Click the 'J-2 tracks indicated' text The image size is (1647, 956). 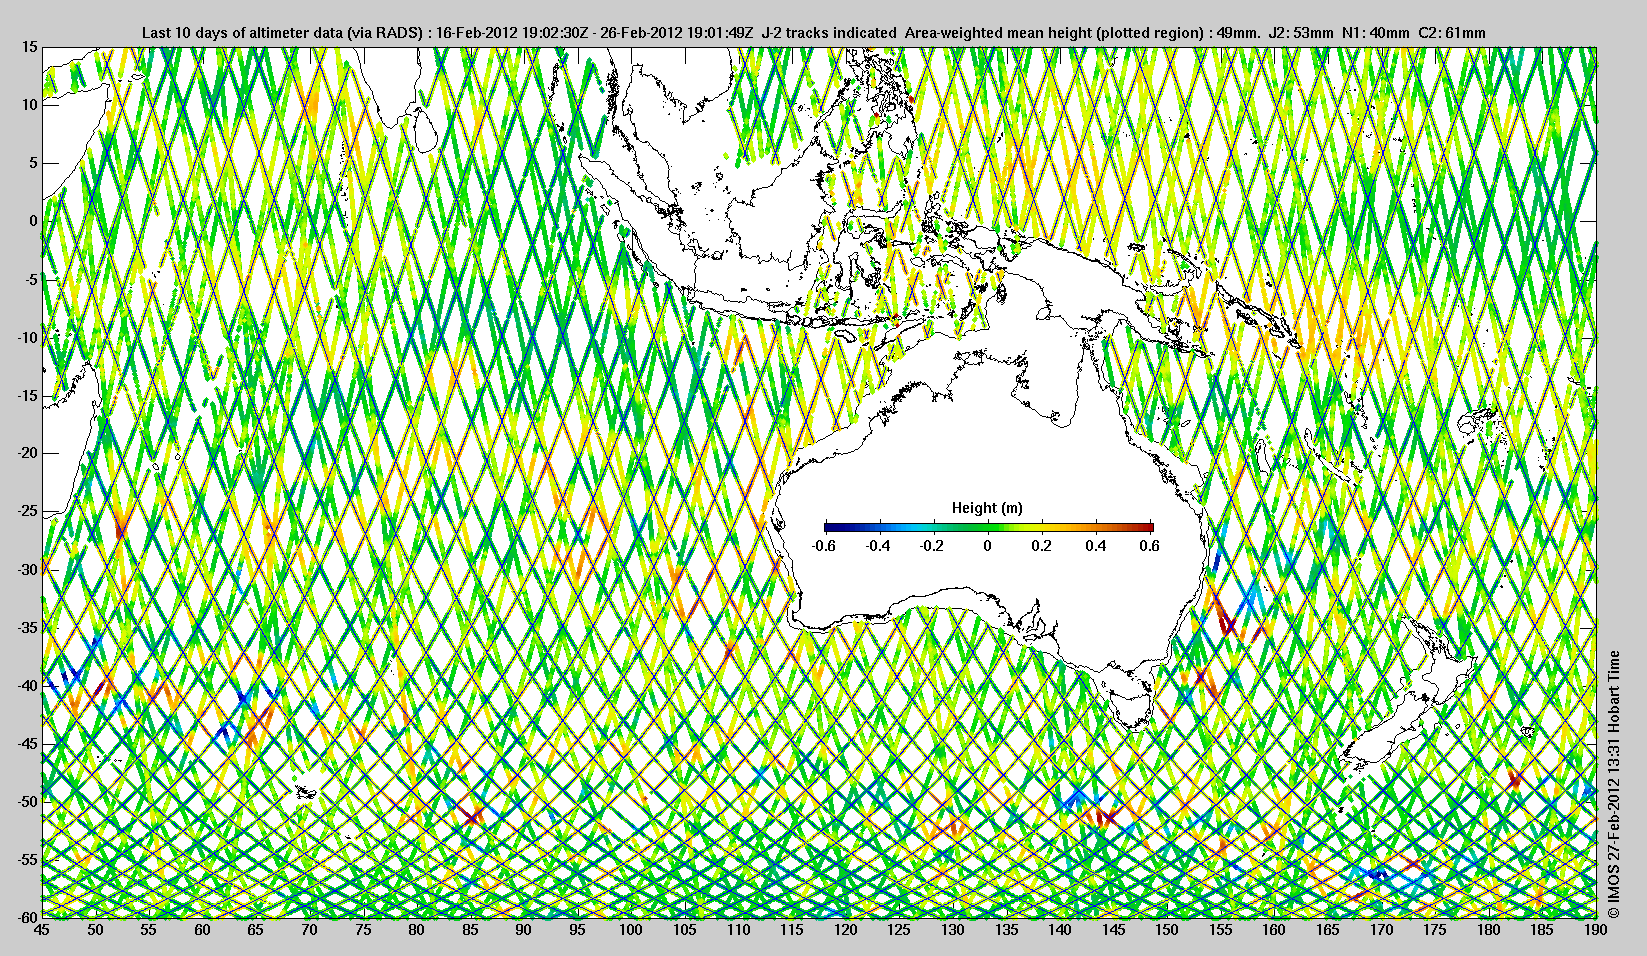tap(829, 33)
